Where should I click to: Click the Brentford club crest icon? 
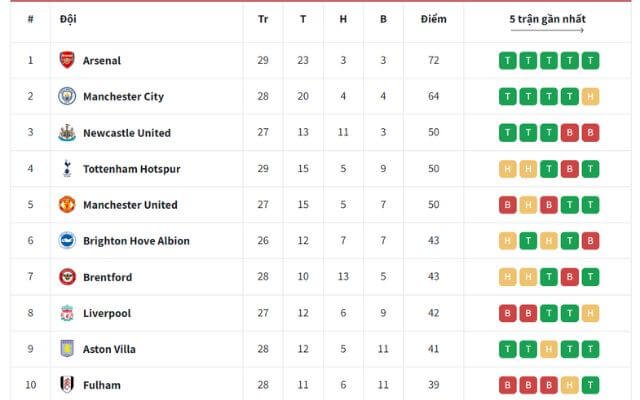coord(67,276)
